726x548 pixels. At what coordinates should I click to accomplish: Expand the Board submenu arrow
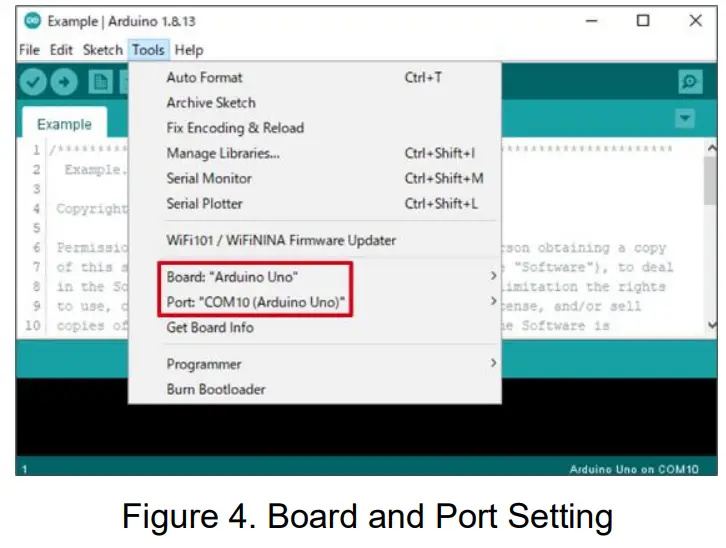pyautogui.click(x=494, y=276)
